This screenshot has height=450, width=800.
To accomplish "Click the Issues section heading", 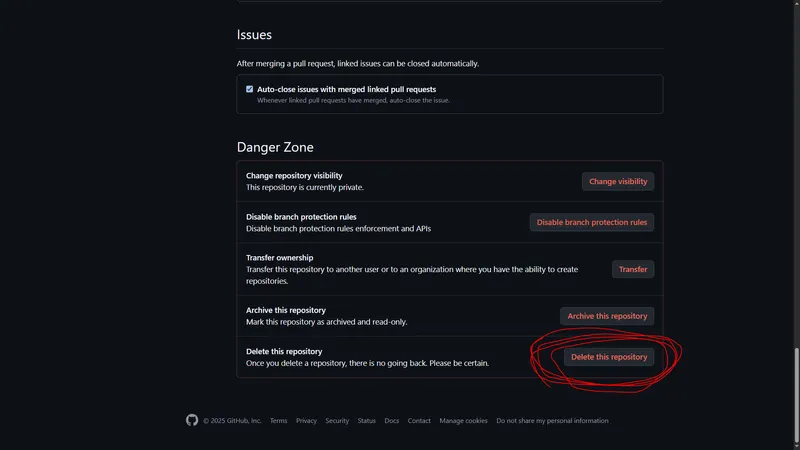I will tap(254, 34).
